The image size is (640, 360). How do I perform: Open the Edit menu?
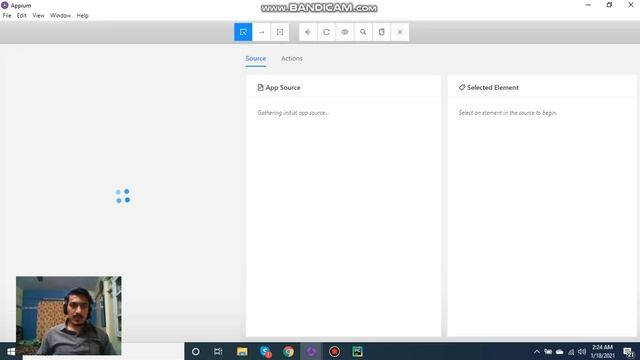(x=22, y=16)
